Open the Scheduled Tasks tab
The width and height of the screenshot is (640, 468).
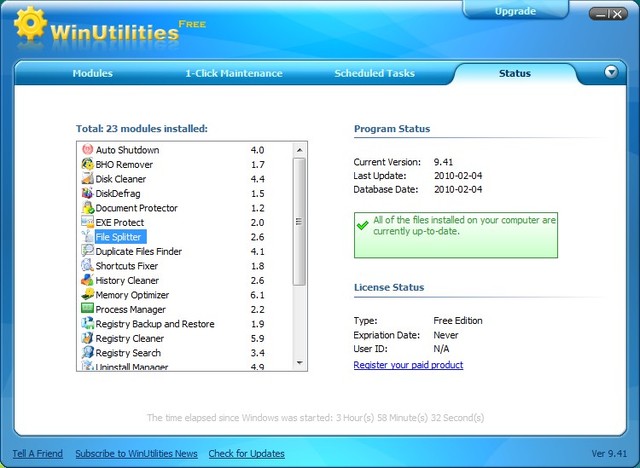tap(375, 73)
